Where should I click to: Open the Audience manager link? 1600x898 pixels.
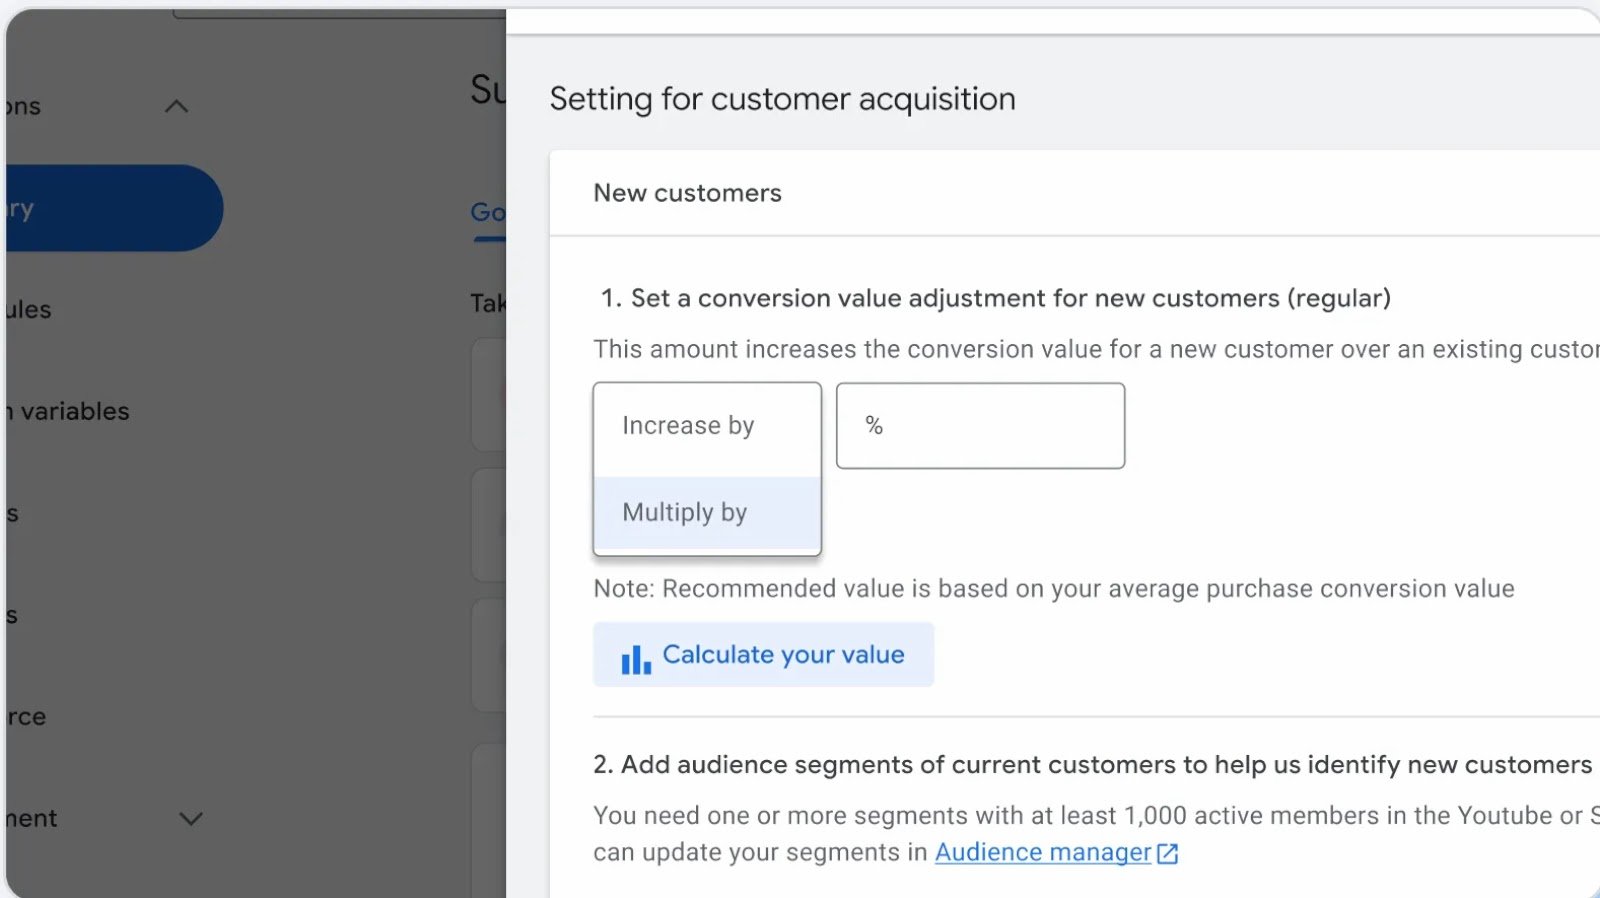click(1043, 852)
